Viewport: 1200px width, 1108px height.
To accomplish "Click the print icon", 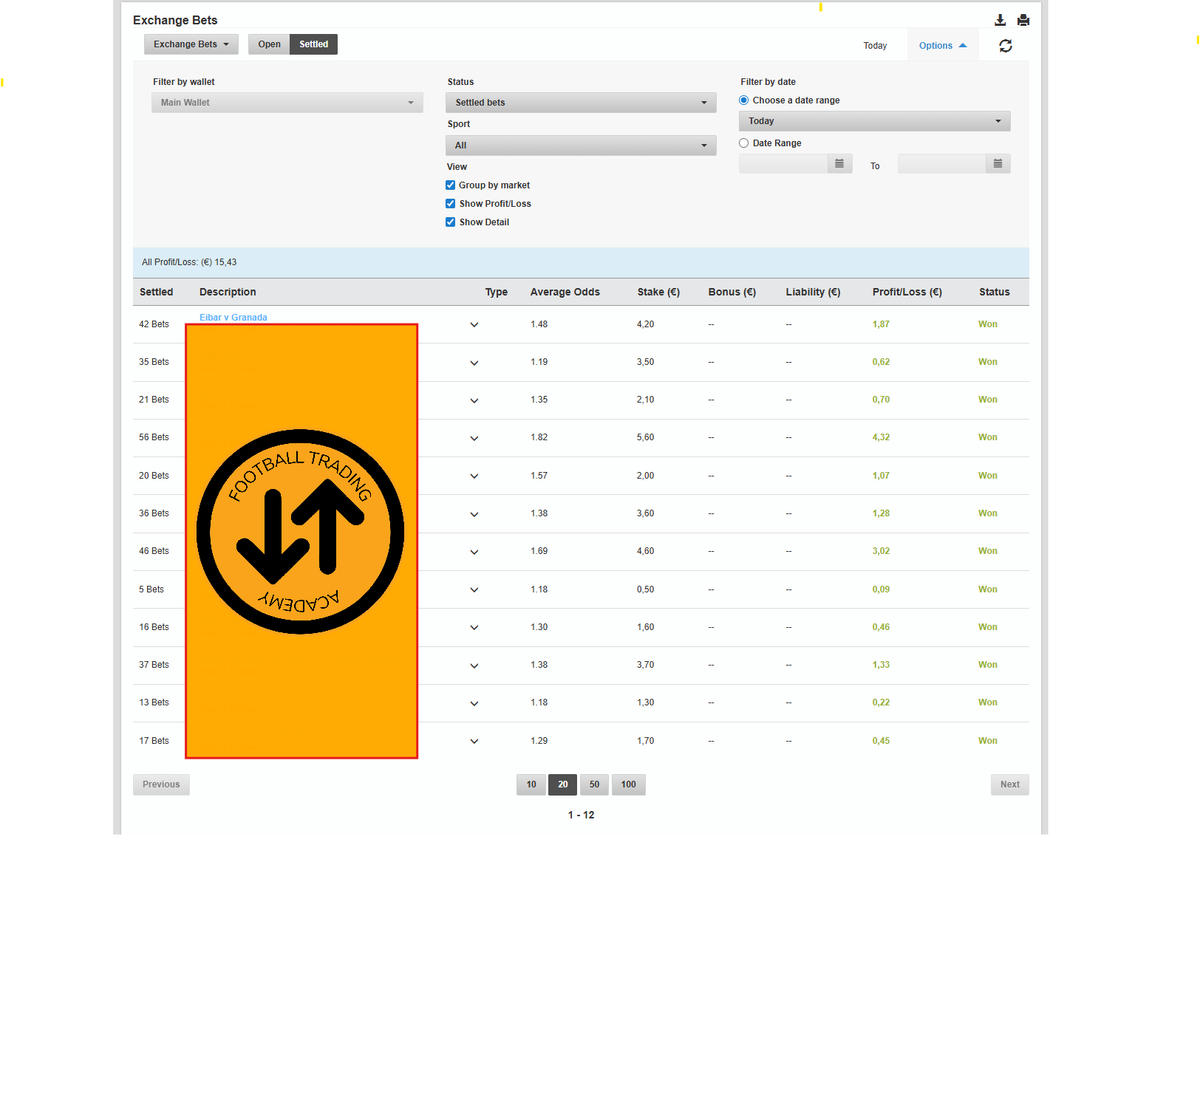I will click(1023, 20).
